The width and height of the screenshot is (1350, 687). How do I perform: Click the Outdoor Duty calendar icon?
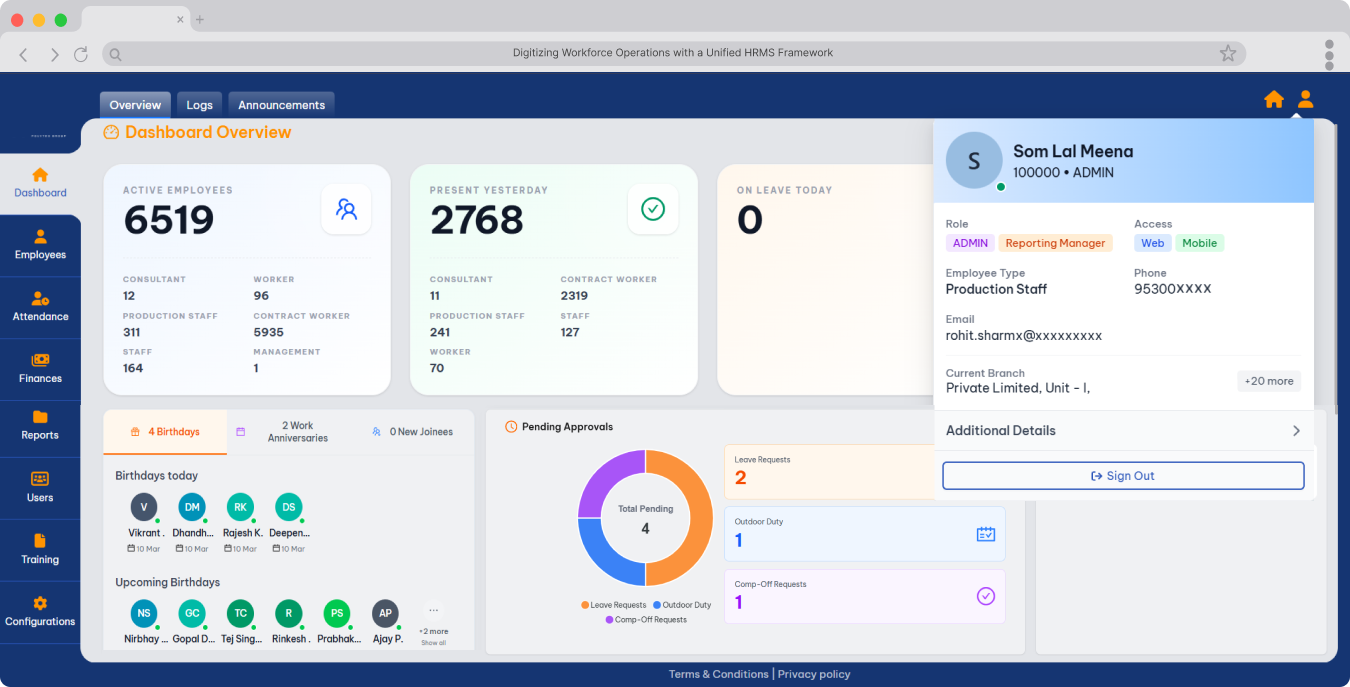(x=985, y=534)
